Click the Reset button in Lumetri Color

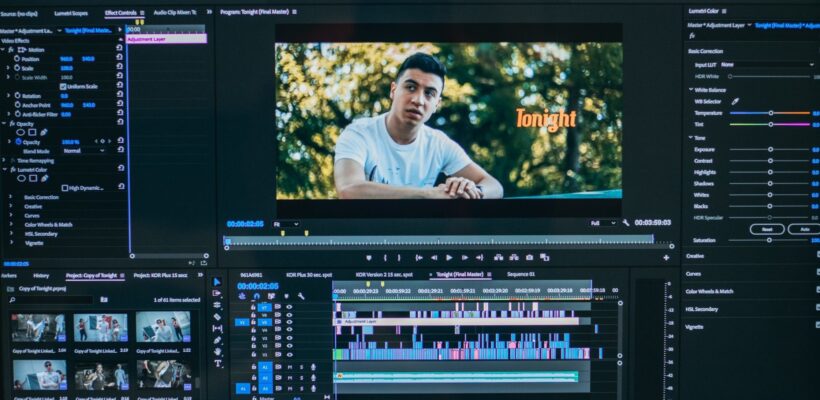(766, 229)
